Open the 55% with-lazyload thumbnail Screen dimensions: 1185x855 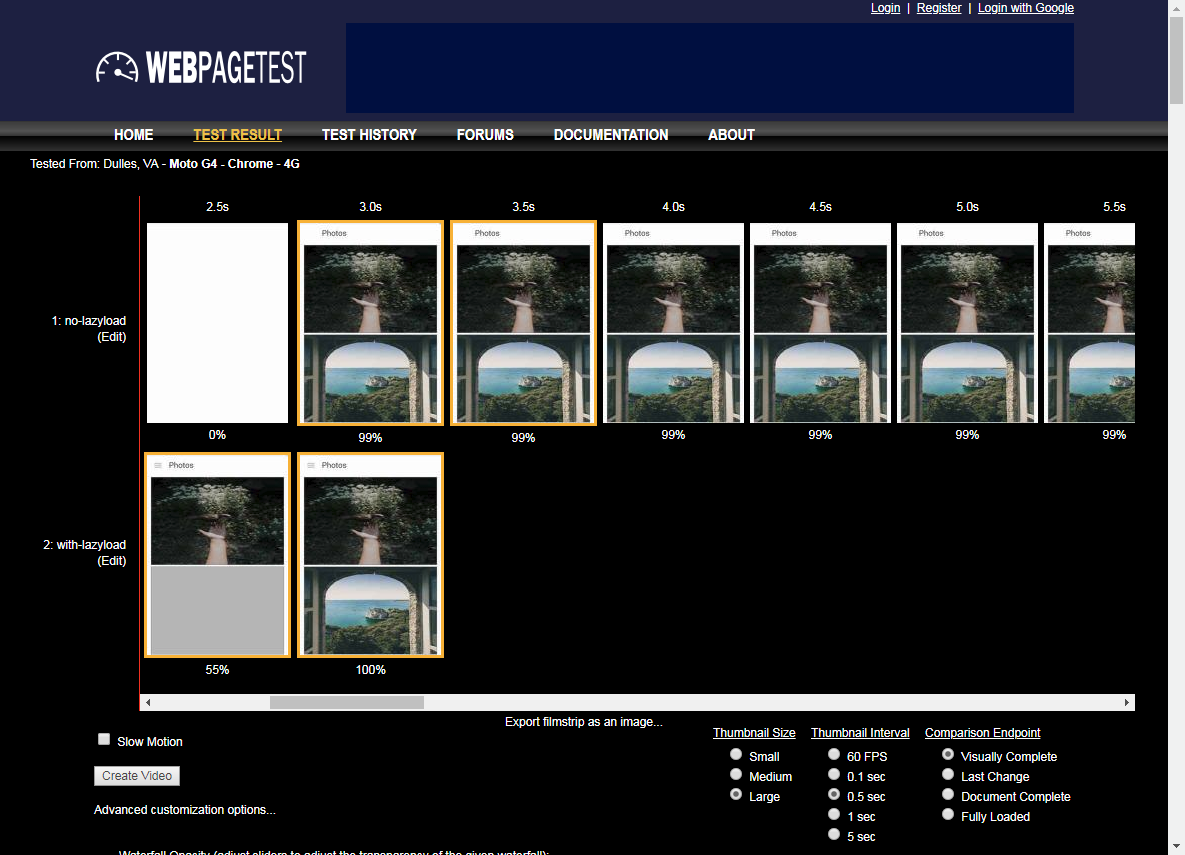217,555
